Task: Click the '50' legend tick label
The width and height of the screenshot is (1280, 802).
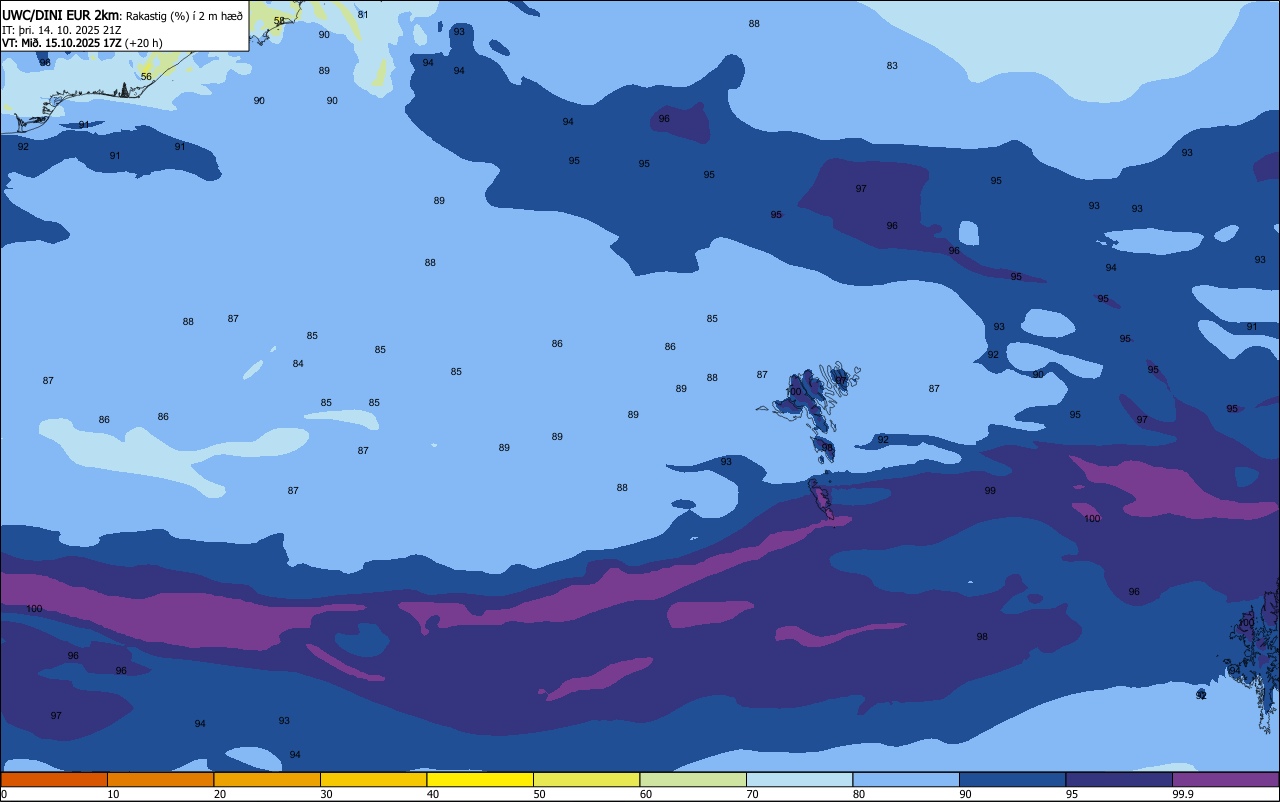Action: [x=539, y=794]
